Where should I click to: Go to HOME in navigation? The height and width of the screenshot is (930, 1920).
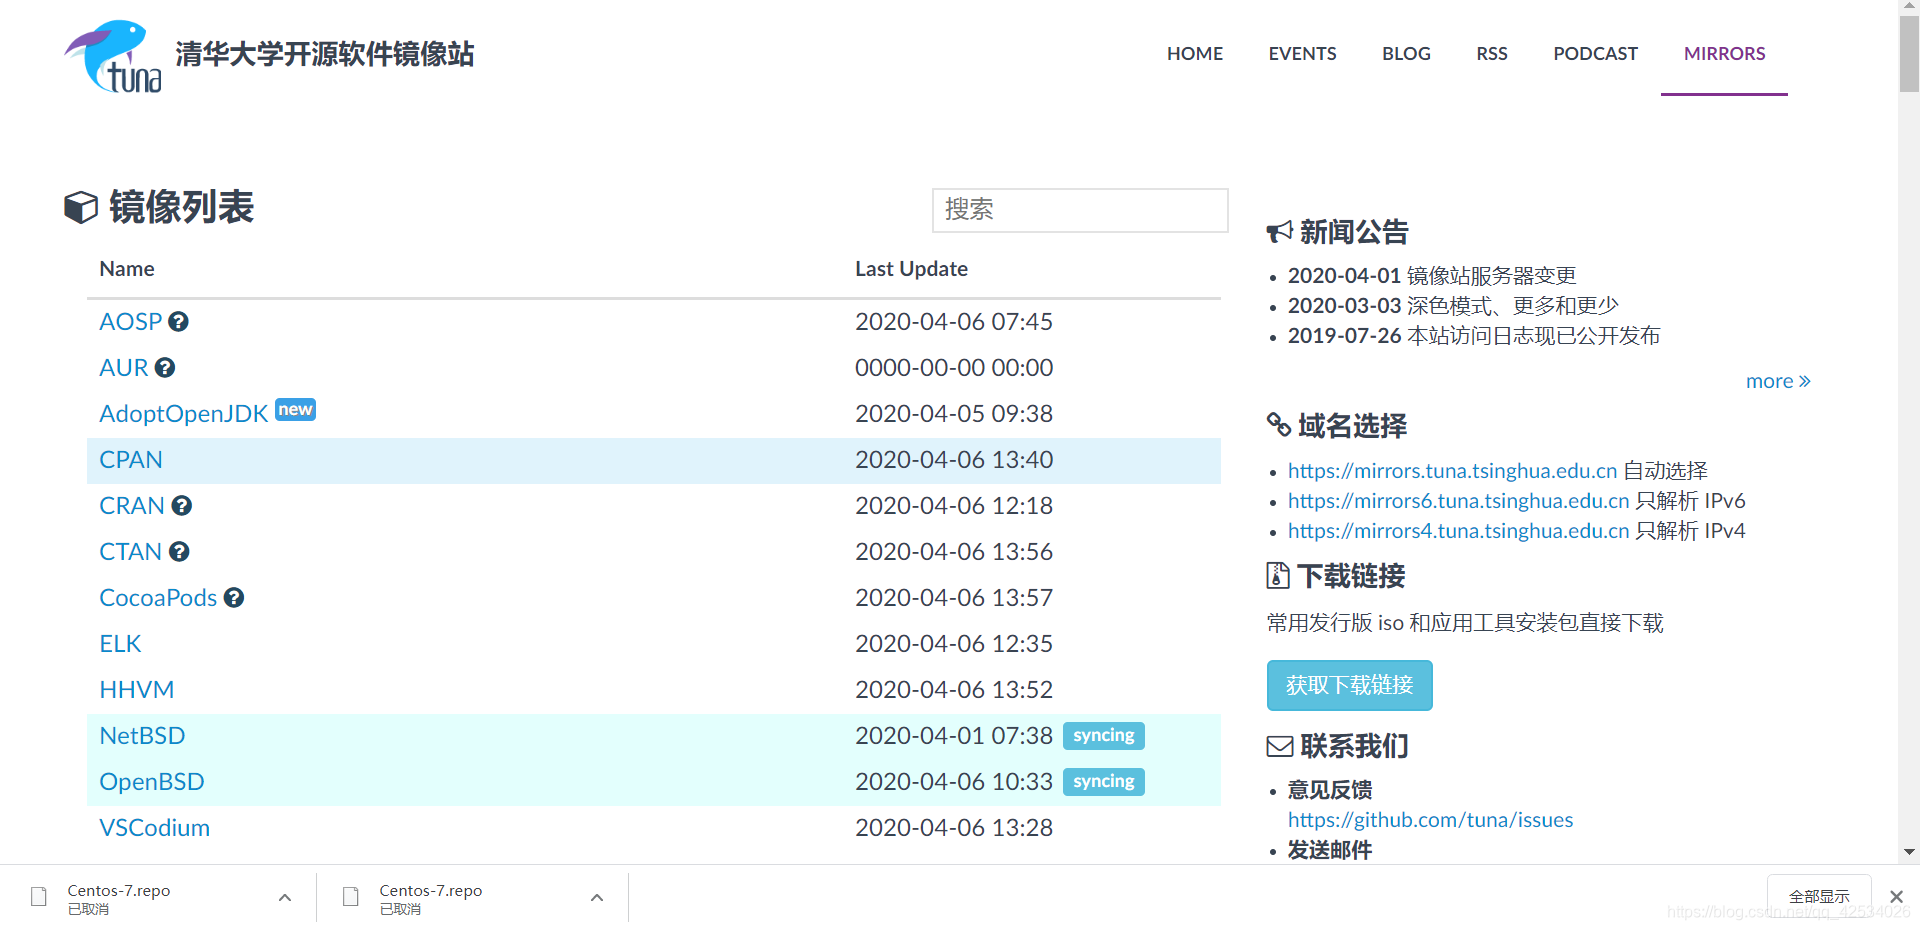(x=1195, y=54)
